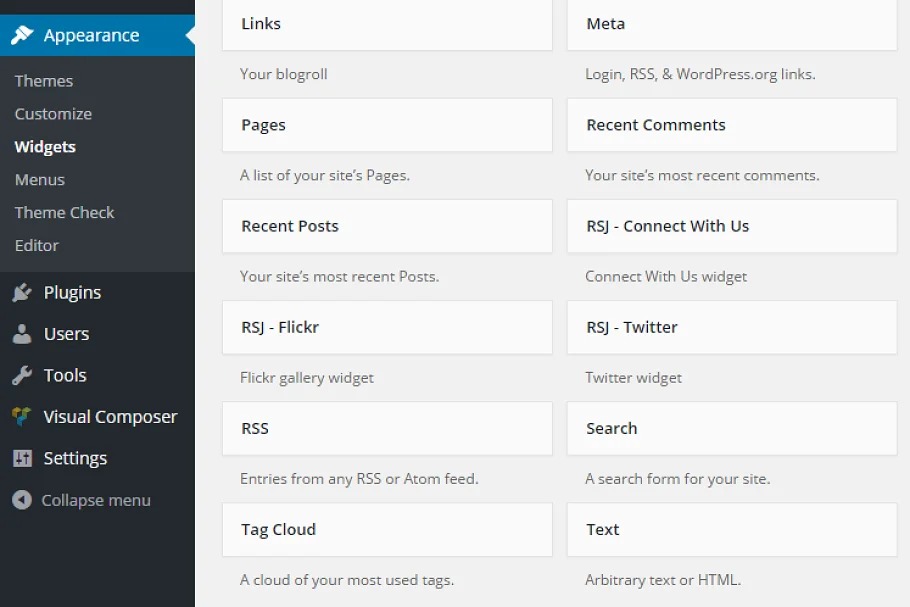This screenshot has width=910, height=607.
Task: Expand the RSJ - Flickr widget
Action: click(386, 327)
